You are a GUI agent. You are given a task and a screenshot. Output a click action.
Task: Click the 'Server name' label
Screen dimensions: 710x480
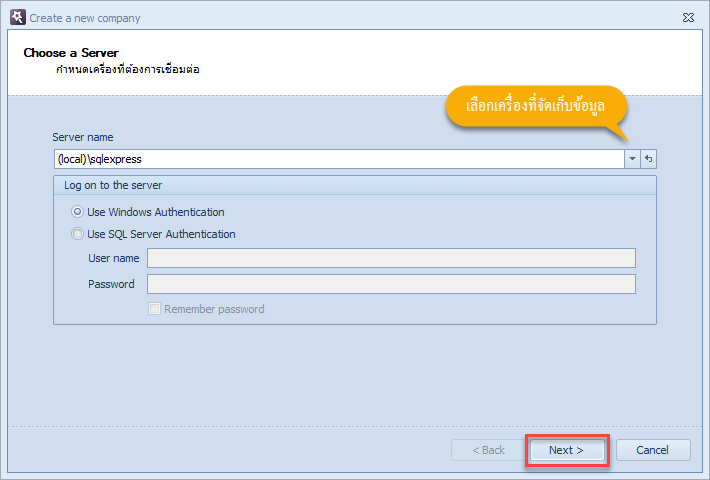point(83,137)
